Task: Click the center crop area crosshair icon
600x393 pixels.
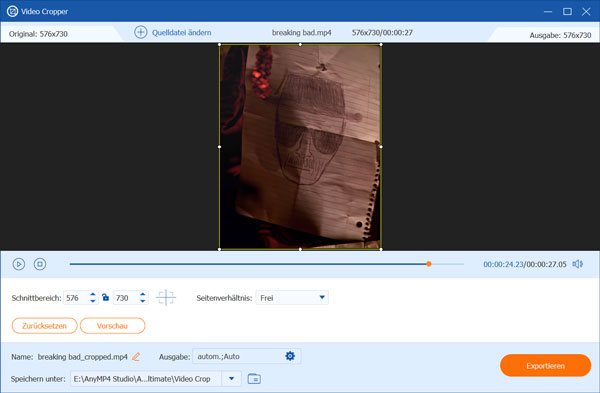Action: pyautogui.click(x=166, y=297)
